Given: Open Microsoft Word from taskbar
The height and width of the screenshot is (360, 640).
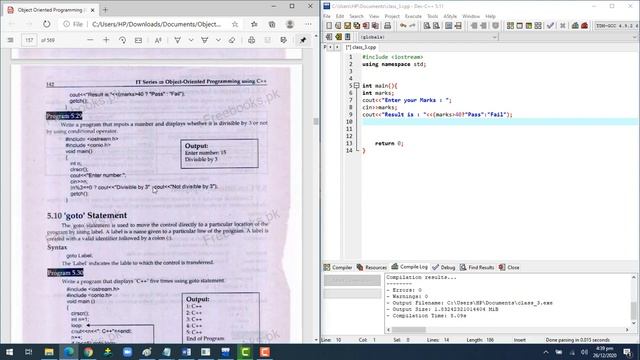Looking at the screenshot, I should [186, 351].
